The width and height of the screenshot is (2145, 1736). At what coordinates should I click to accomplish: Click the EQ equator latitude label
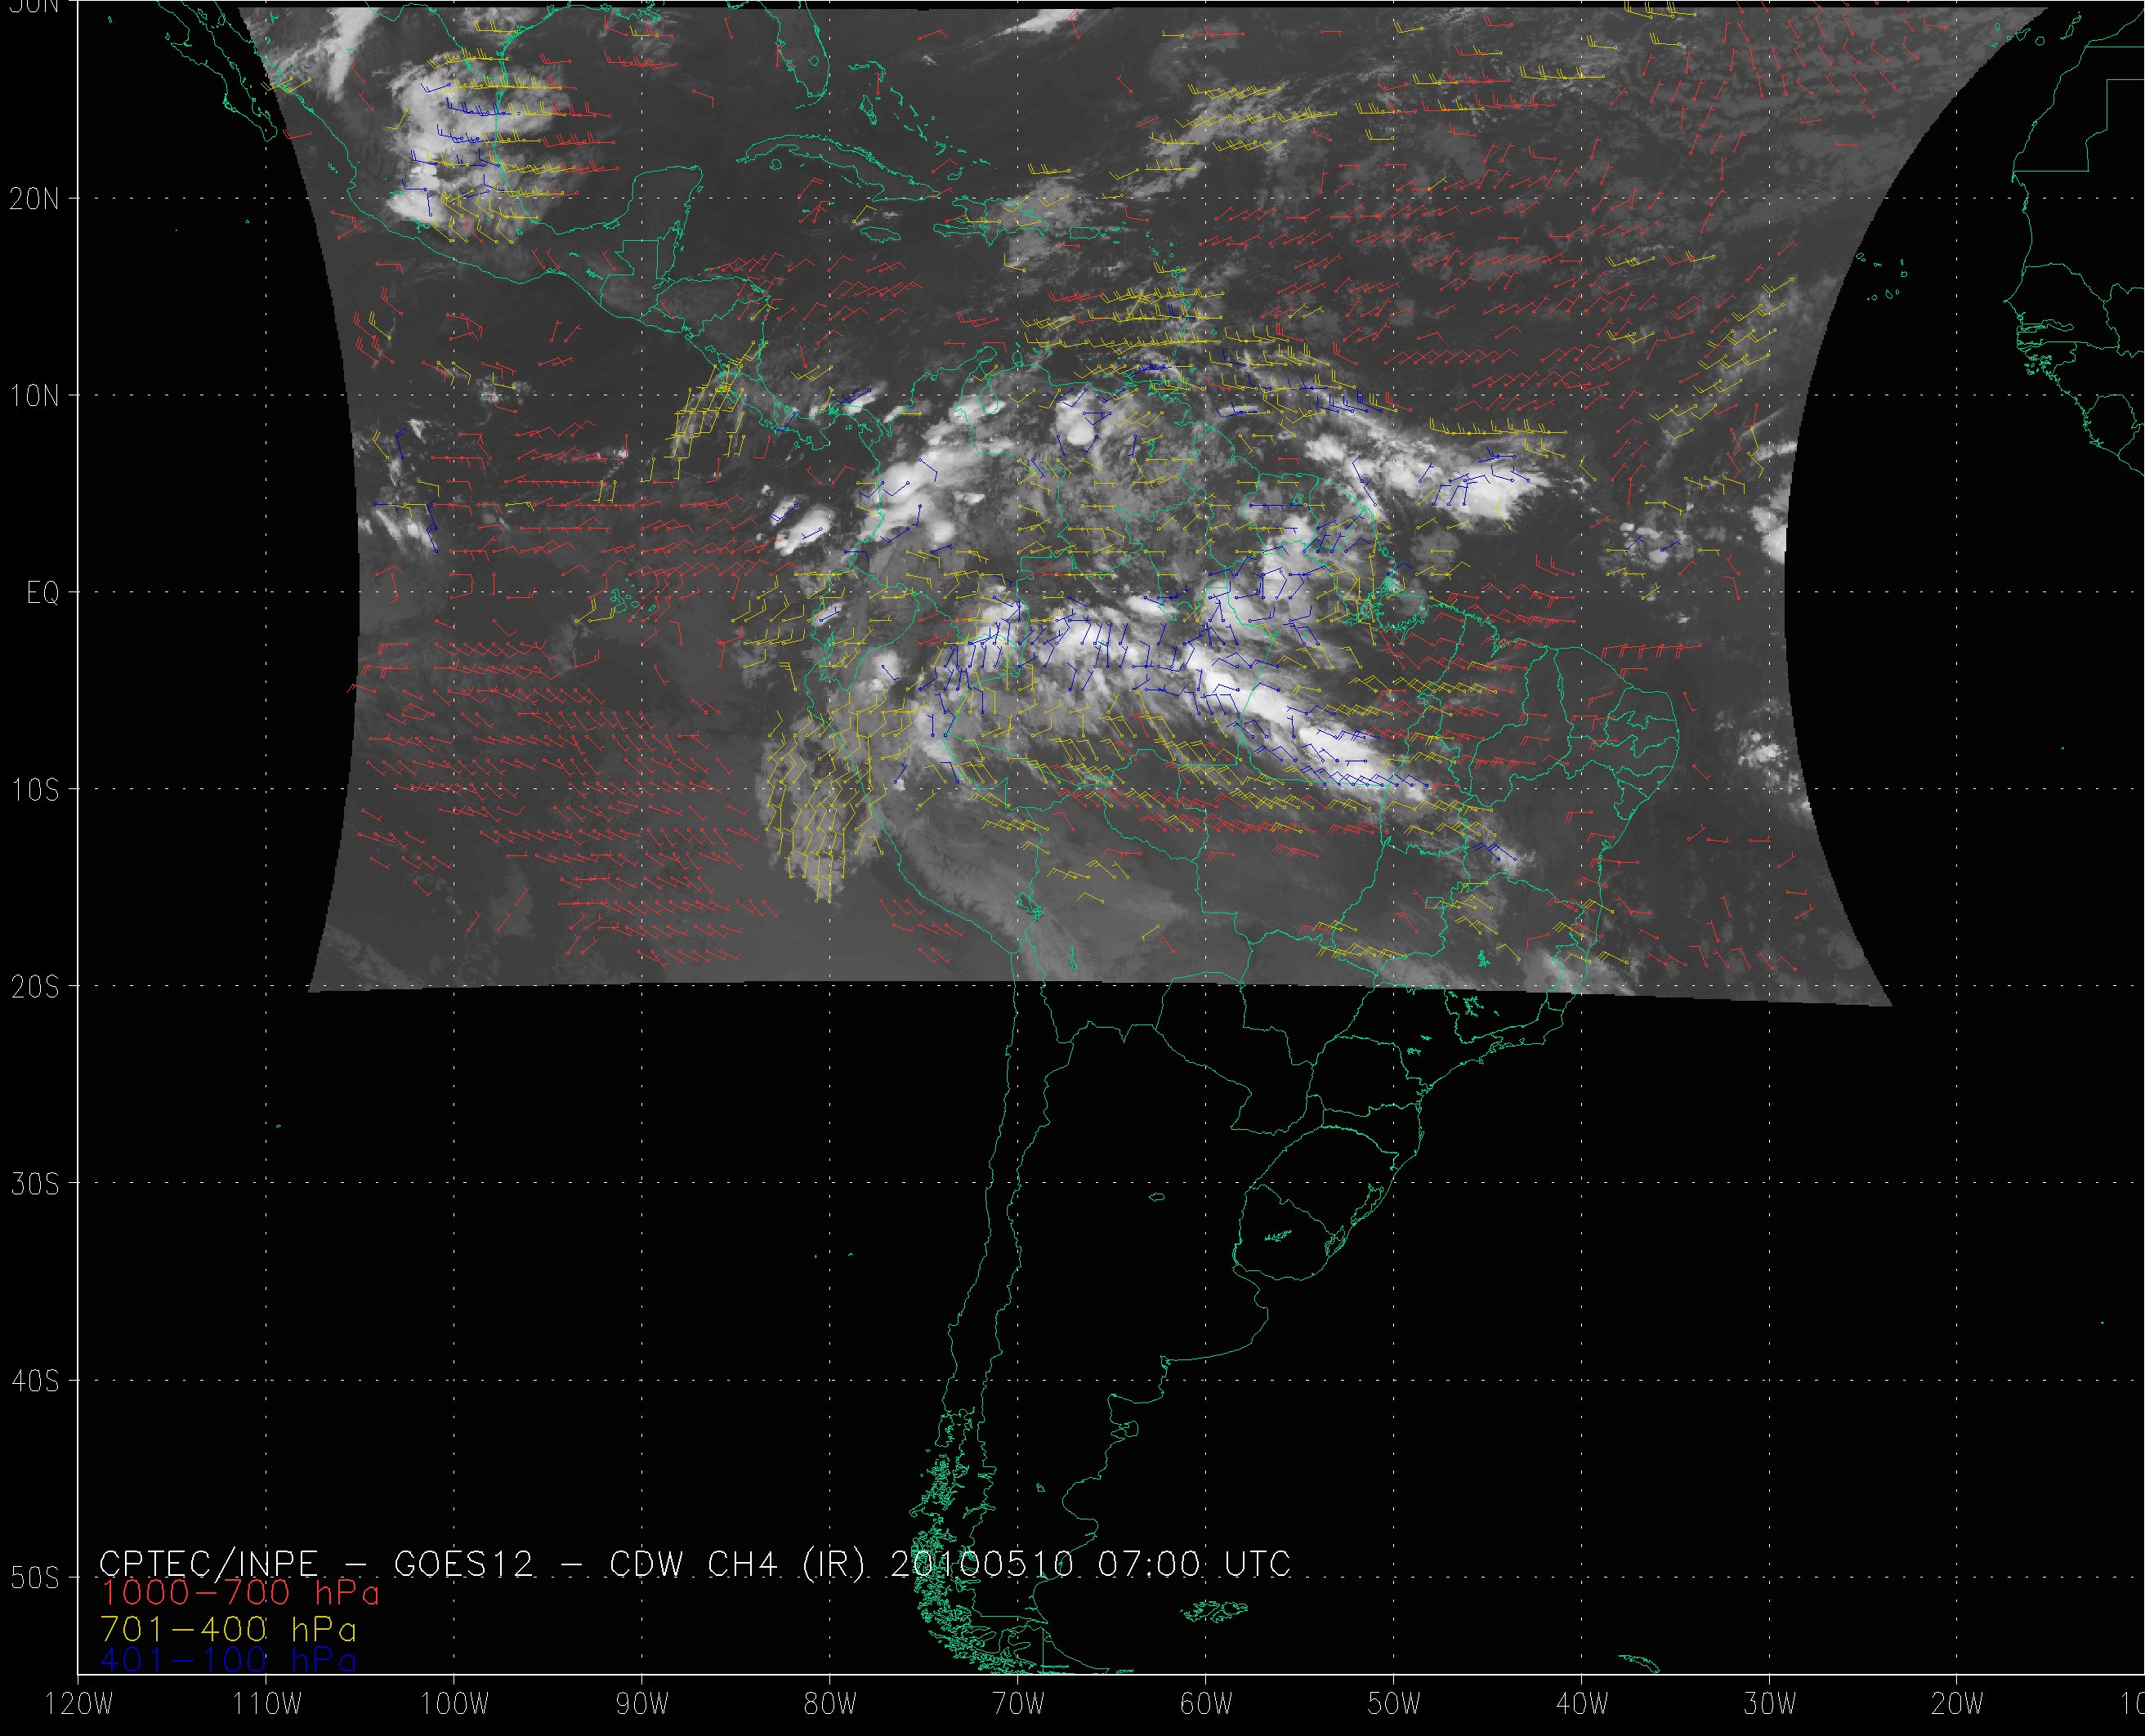[x=44, y=594]
